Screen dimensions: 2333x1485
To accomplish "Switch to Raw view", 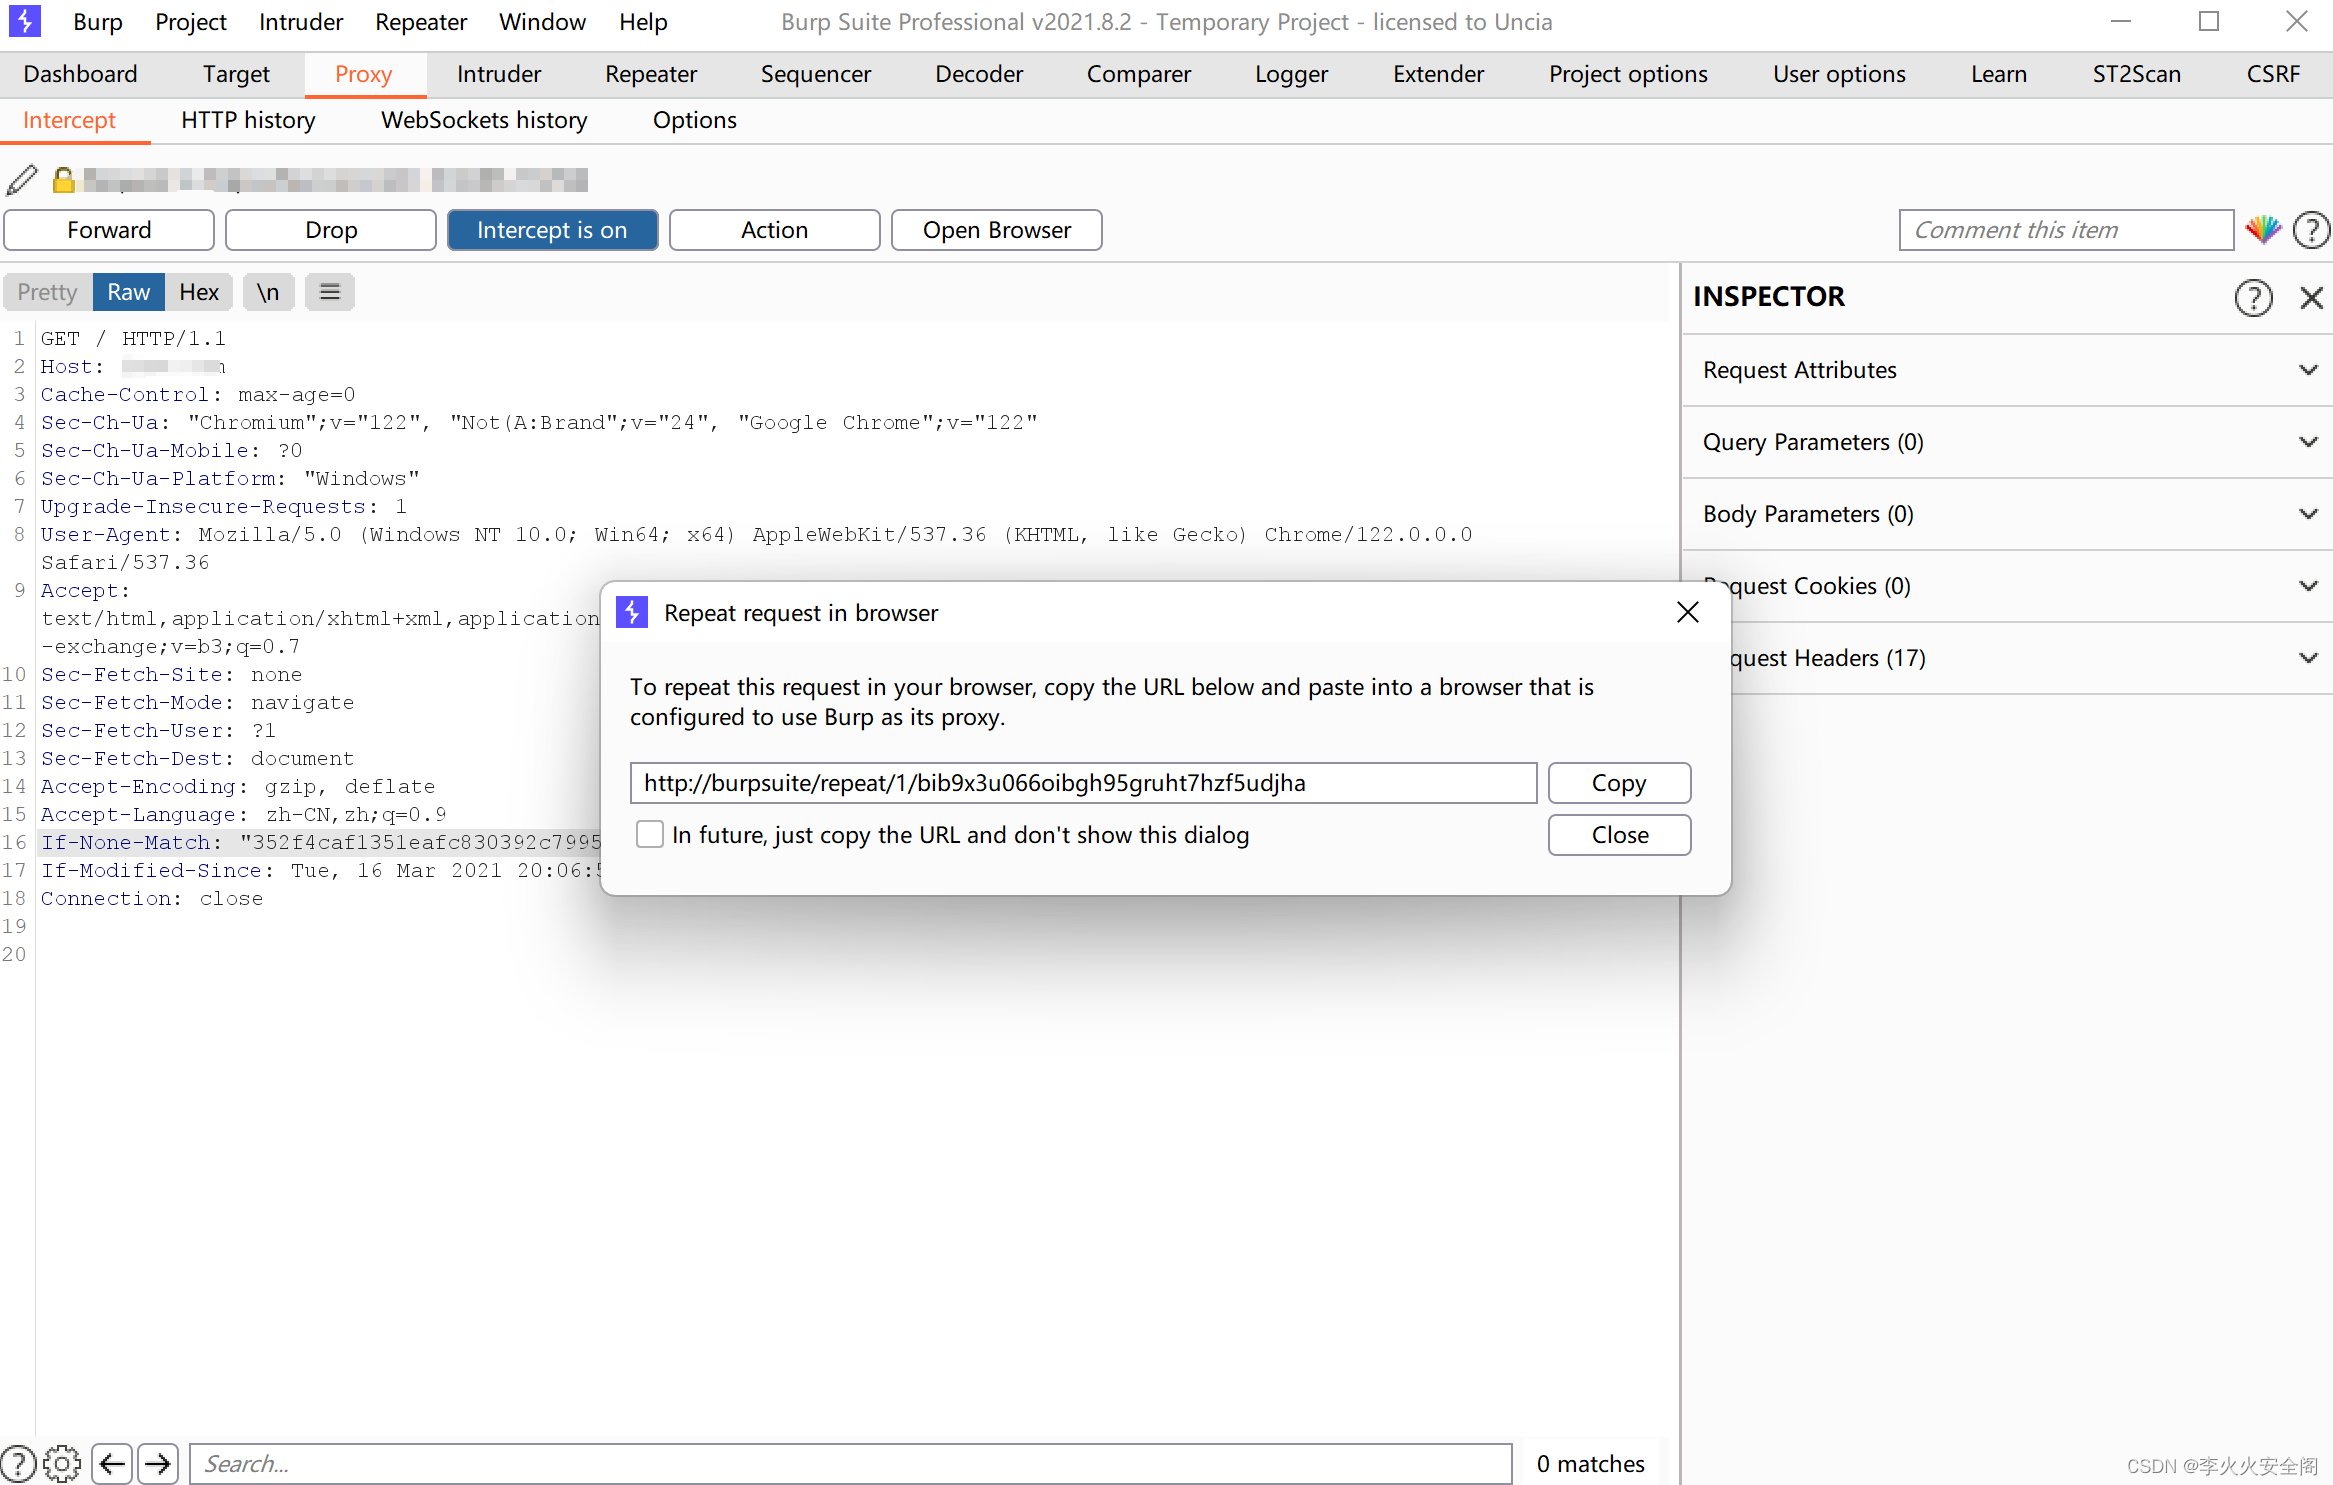I will pos(129,292).
